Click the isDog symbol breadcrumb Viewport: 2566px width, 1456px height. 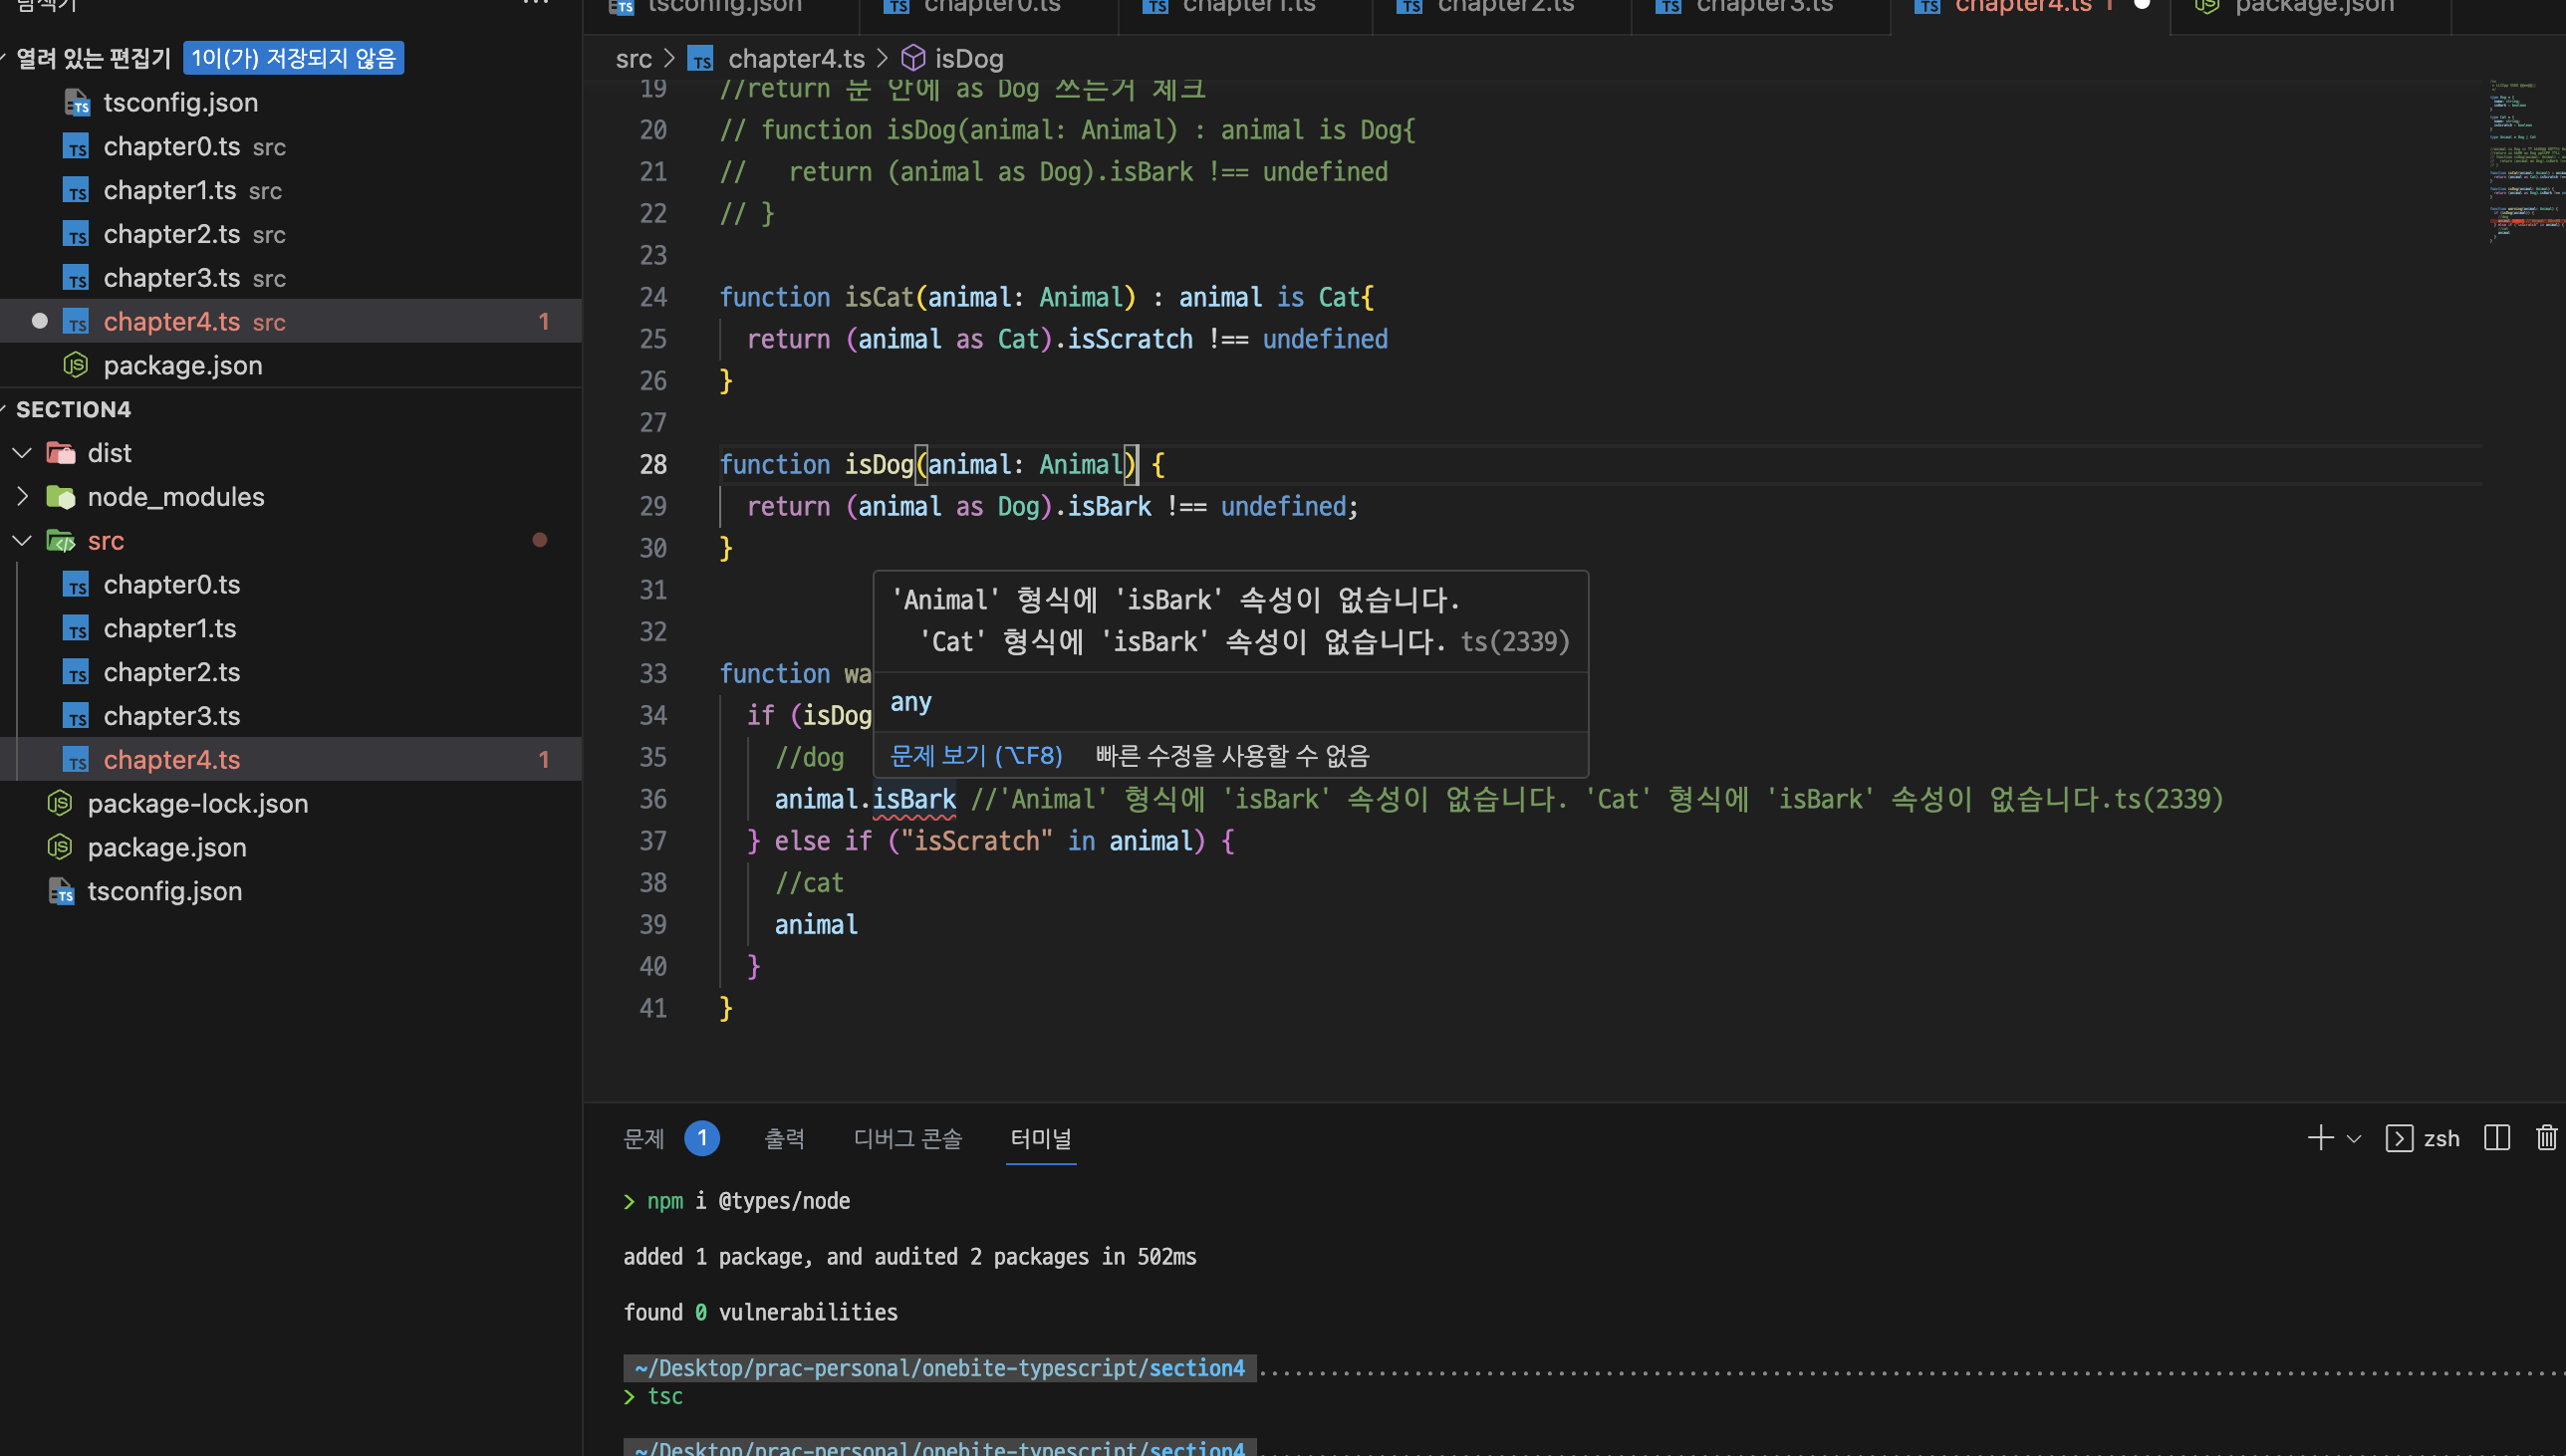(968, 59)
